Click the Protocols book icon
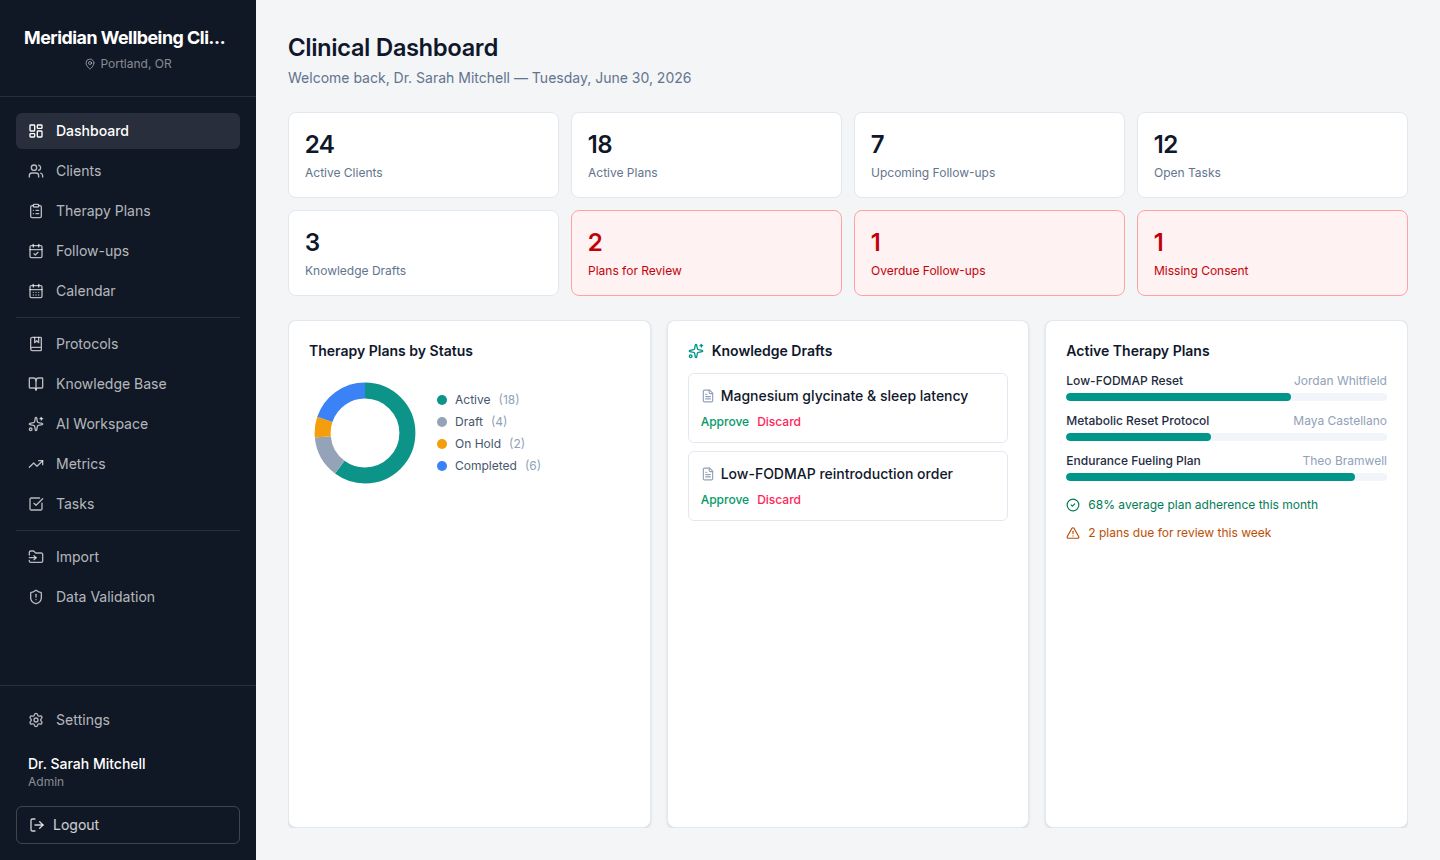1440x860 pixels. pyautogui.click(x=36, y=344)
